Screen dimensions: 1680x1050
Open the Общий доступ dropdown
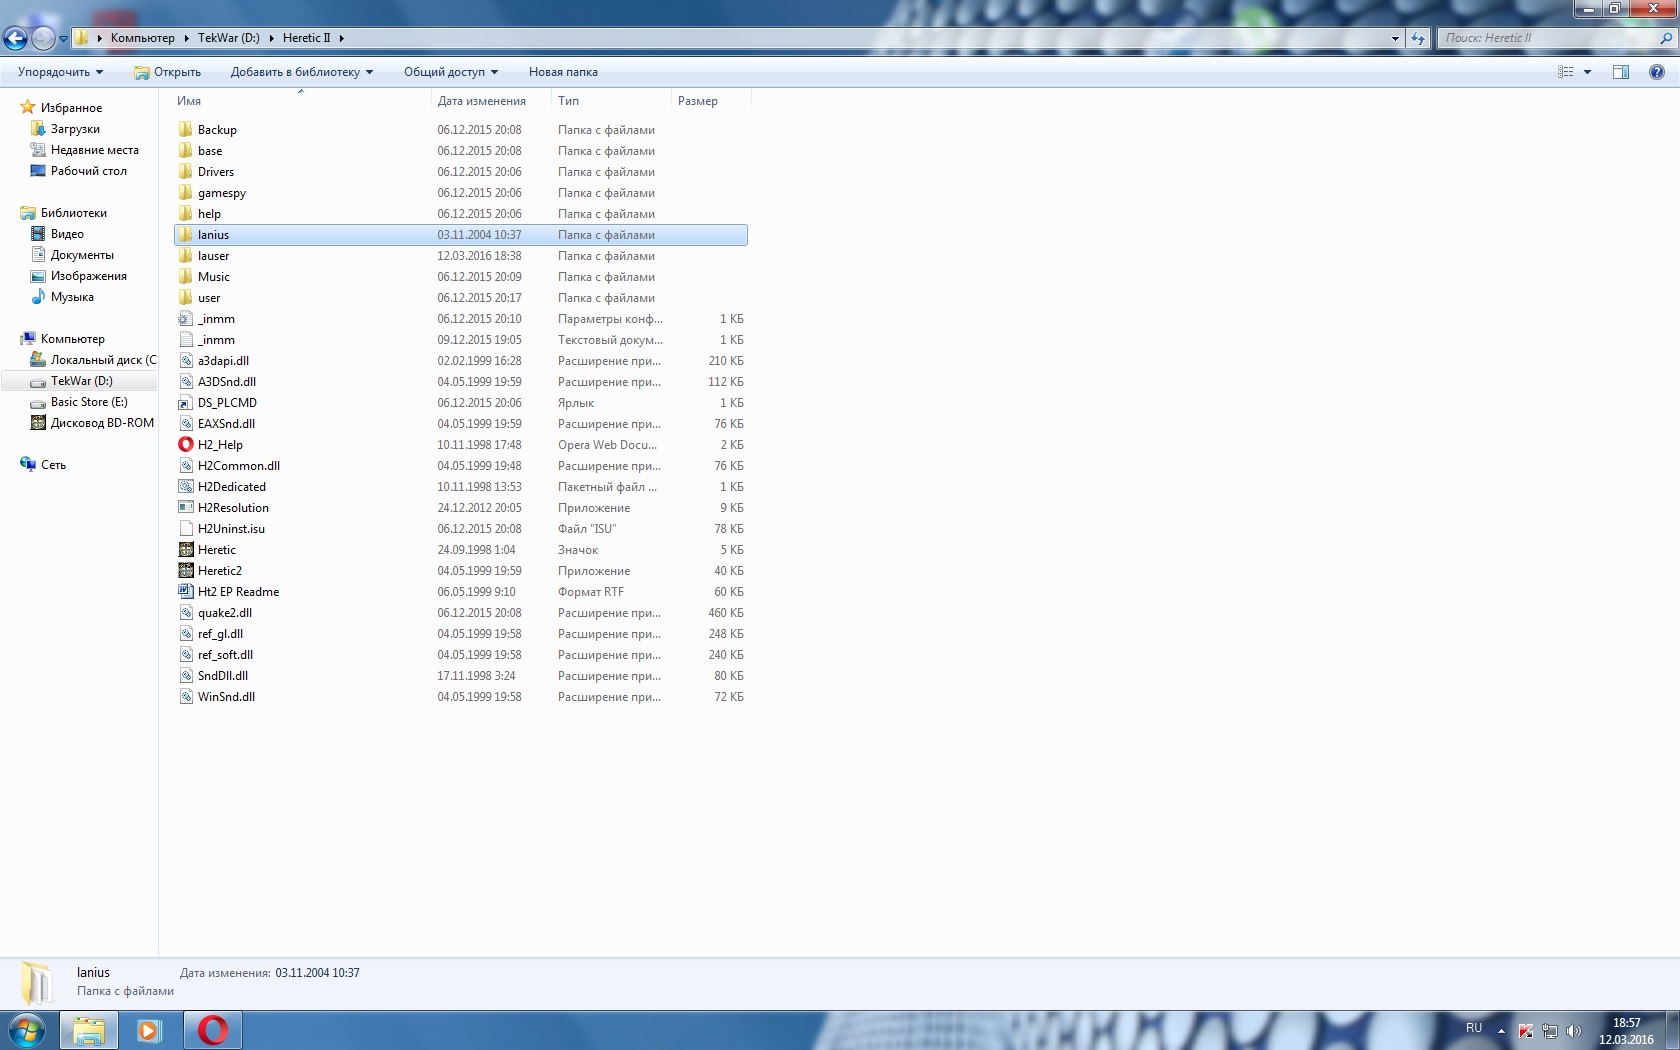(x=451, y=72)
